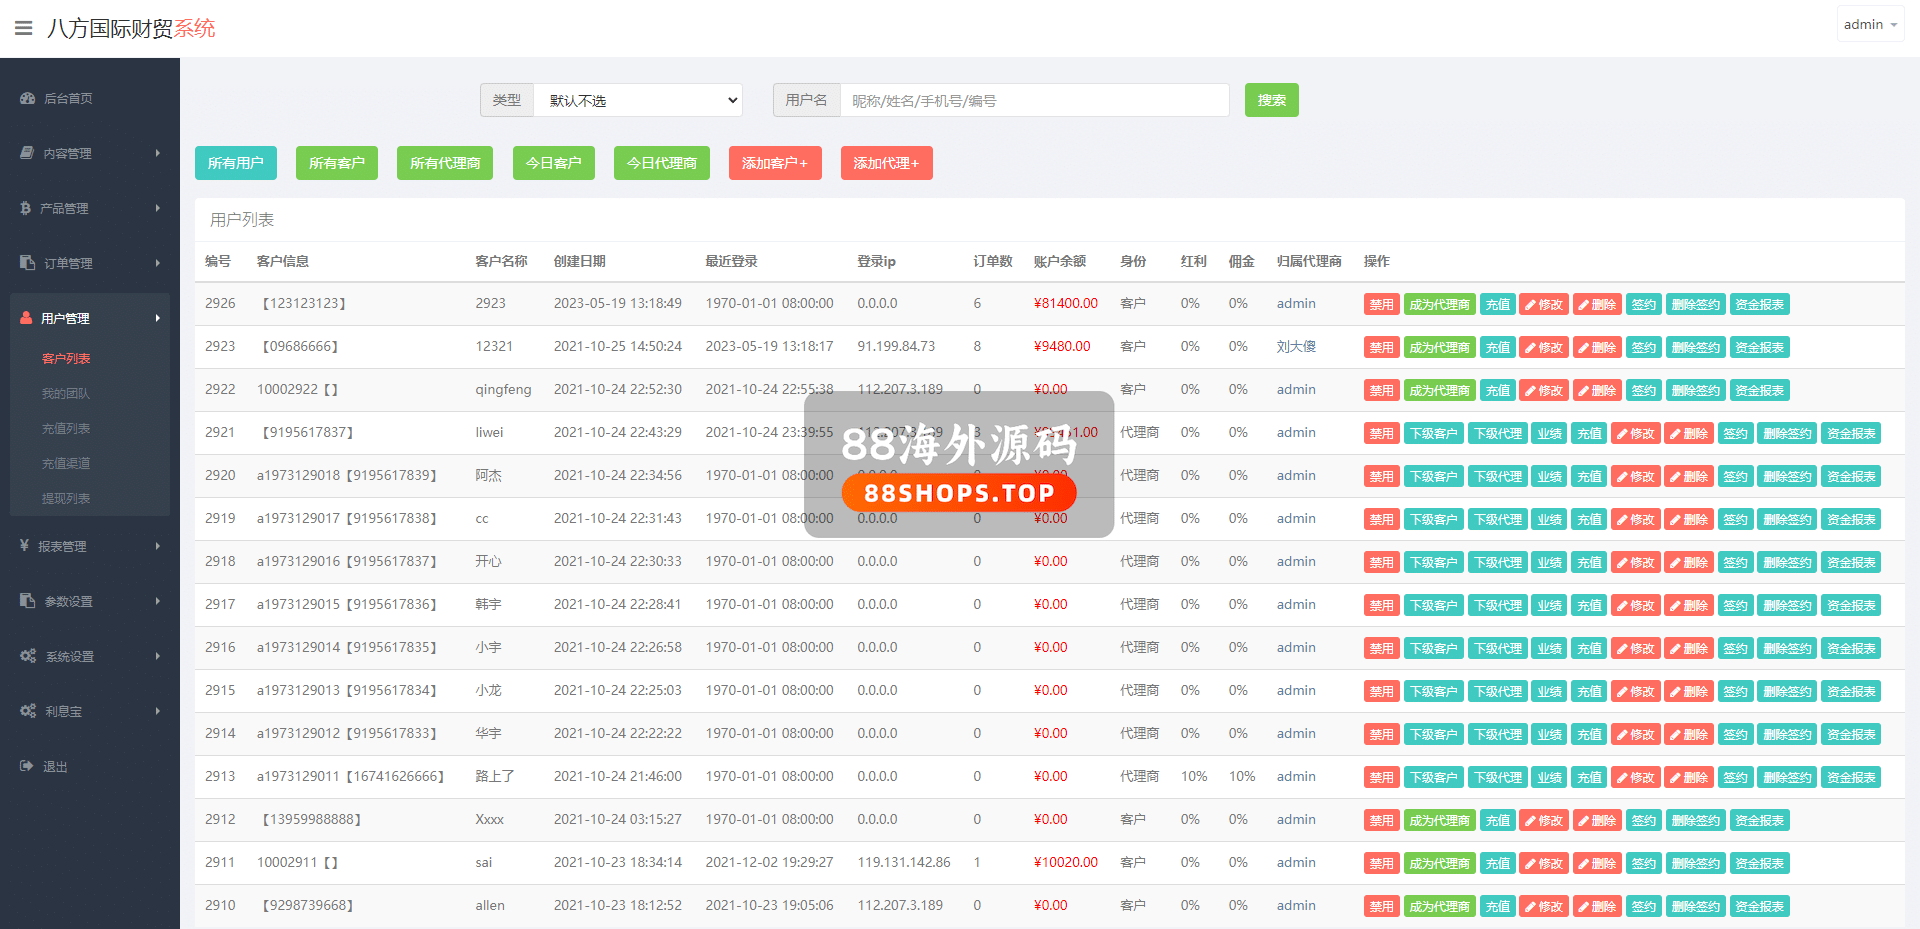Click the clipboard icon beside 订单管理
This screenshot has width=1920, height=929.
pyautogui.click(x=27, y=263)
